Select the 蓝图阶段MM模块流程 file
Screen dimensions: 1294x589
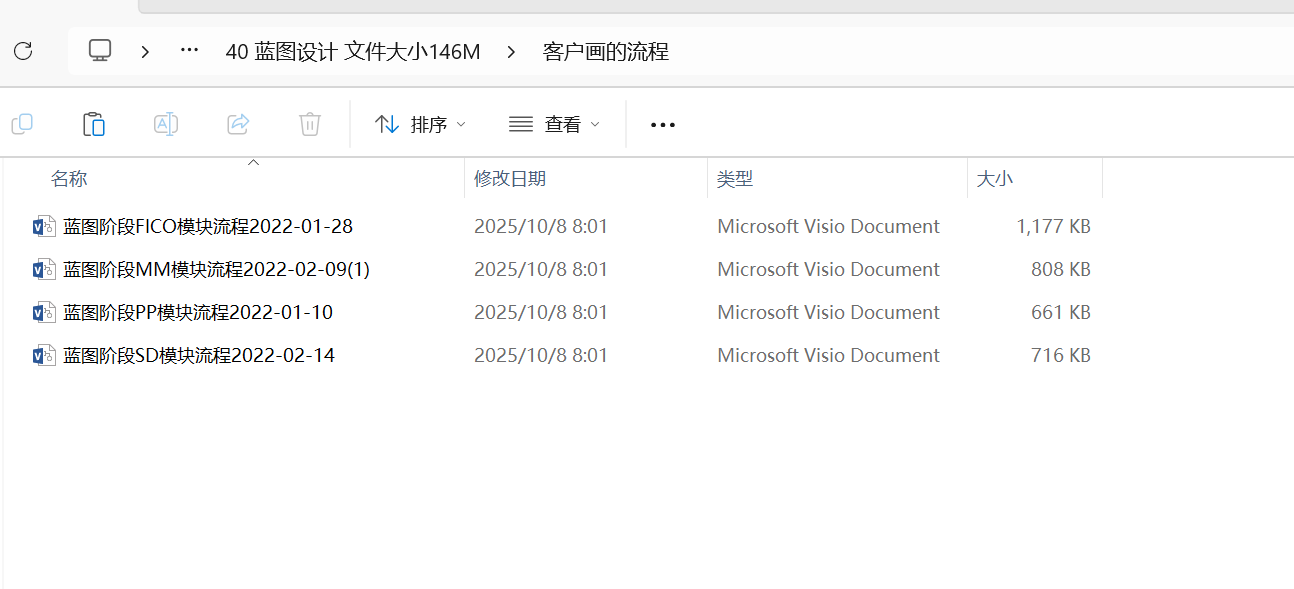pyautogui.click(x=216, y=270)
